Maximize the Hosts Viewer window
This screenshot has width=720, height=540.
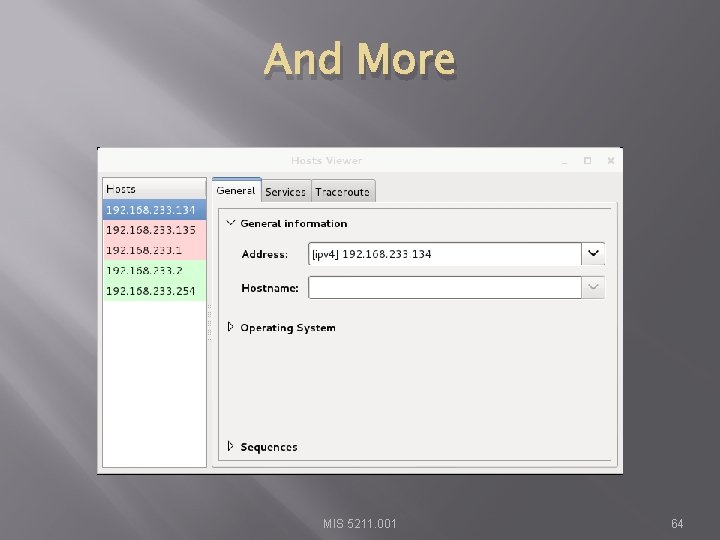pyautogui.click(x=587, y=160)
